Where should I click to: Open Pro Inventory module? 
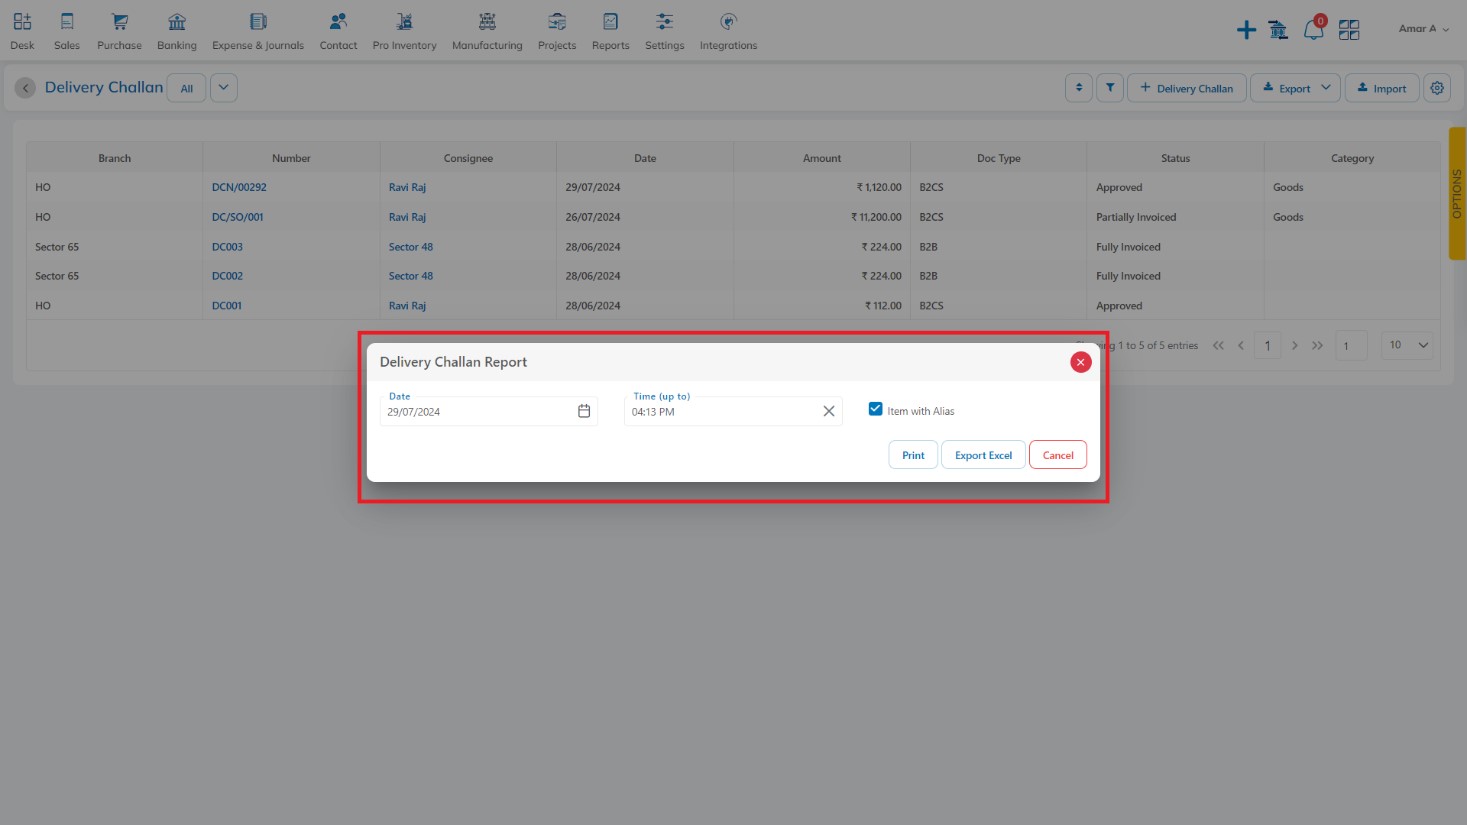coord(404,31)
